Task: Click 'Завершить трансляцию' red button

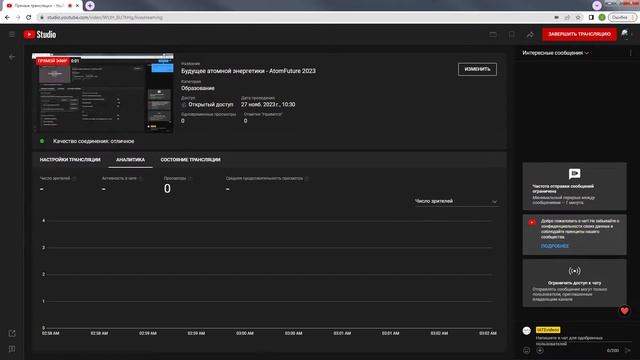Action: pos(579,34)
